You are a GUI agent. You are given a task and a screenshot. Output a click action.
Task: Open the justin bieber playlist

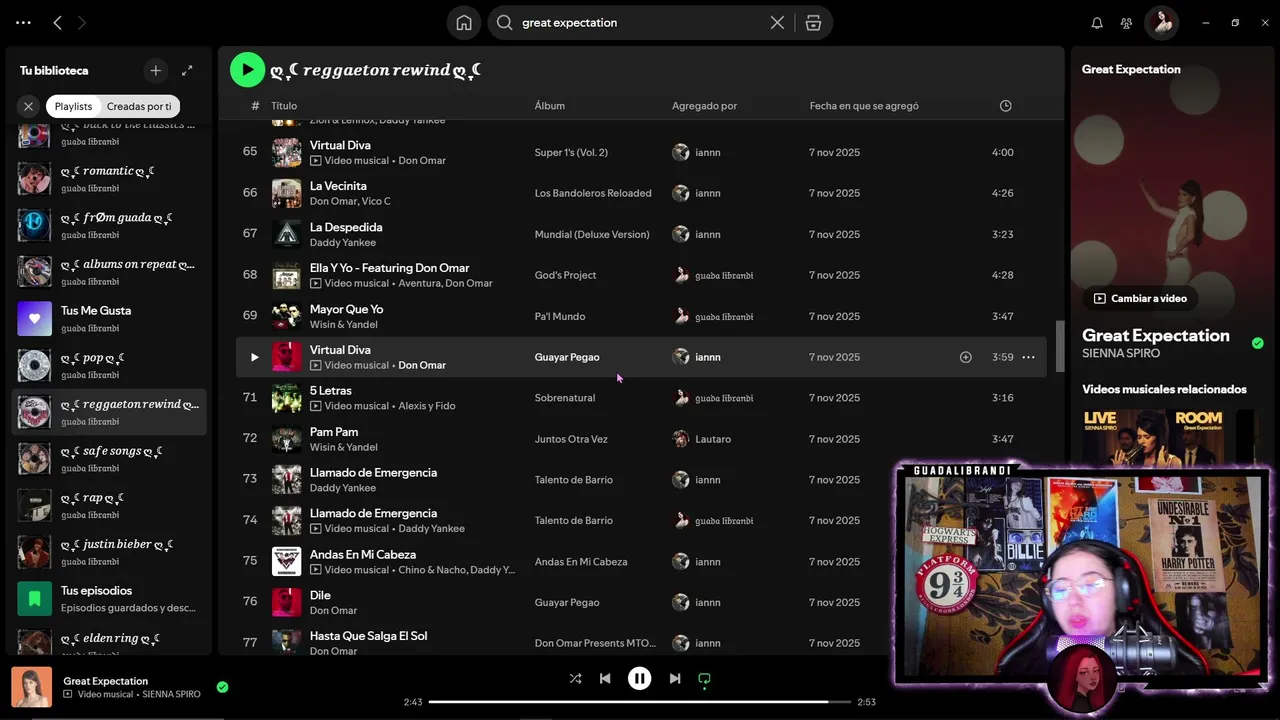(109, 552)
